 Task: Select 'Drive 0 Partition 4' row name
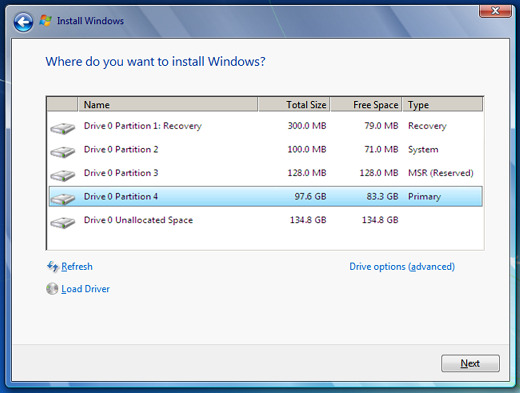pyautogui.click(x=121, y=197)
